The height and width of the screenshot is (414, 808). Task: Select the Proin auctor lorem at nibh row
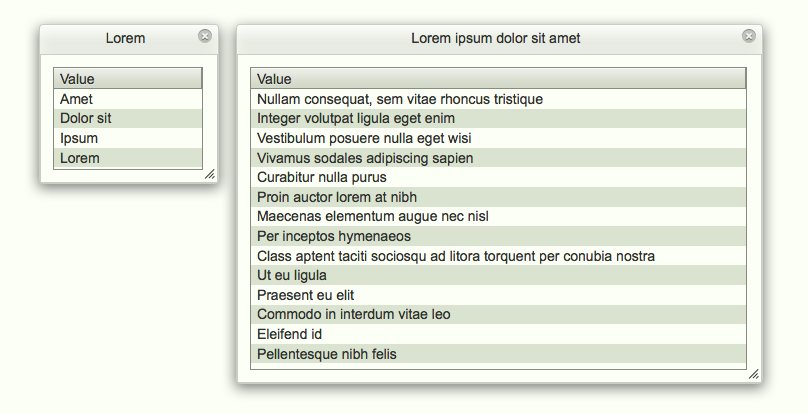pyautogui.click(x=498, y=197)
